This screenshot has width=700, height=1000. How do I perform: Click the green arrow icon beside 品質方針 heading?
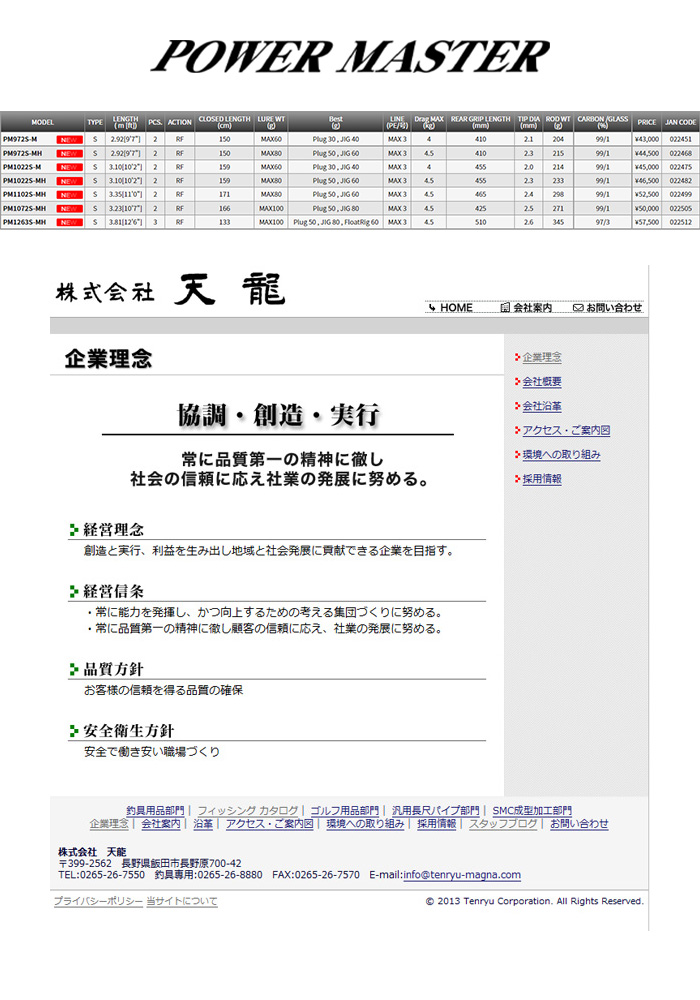click(x=74, y=670)
